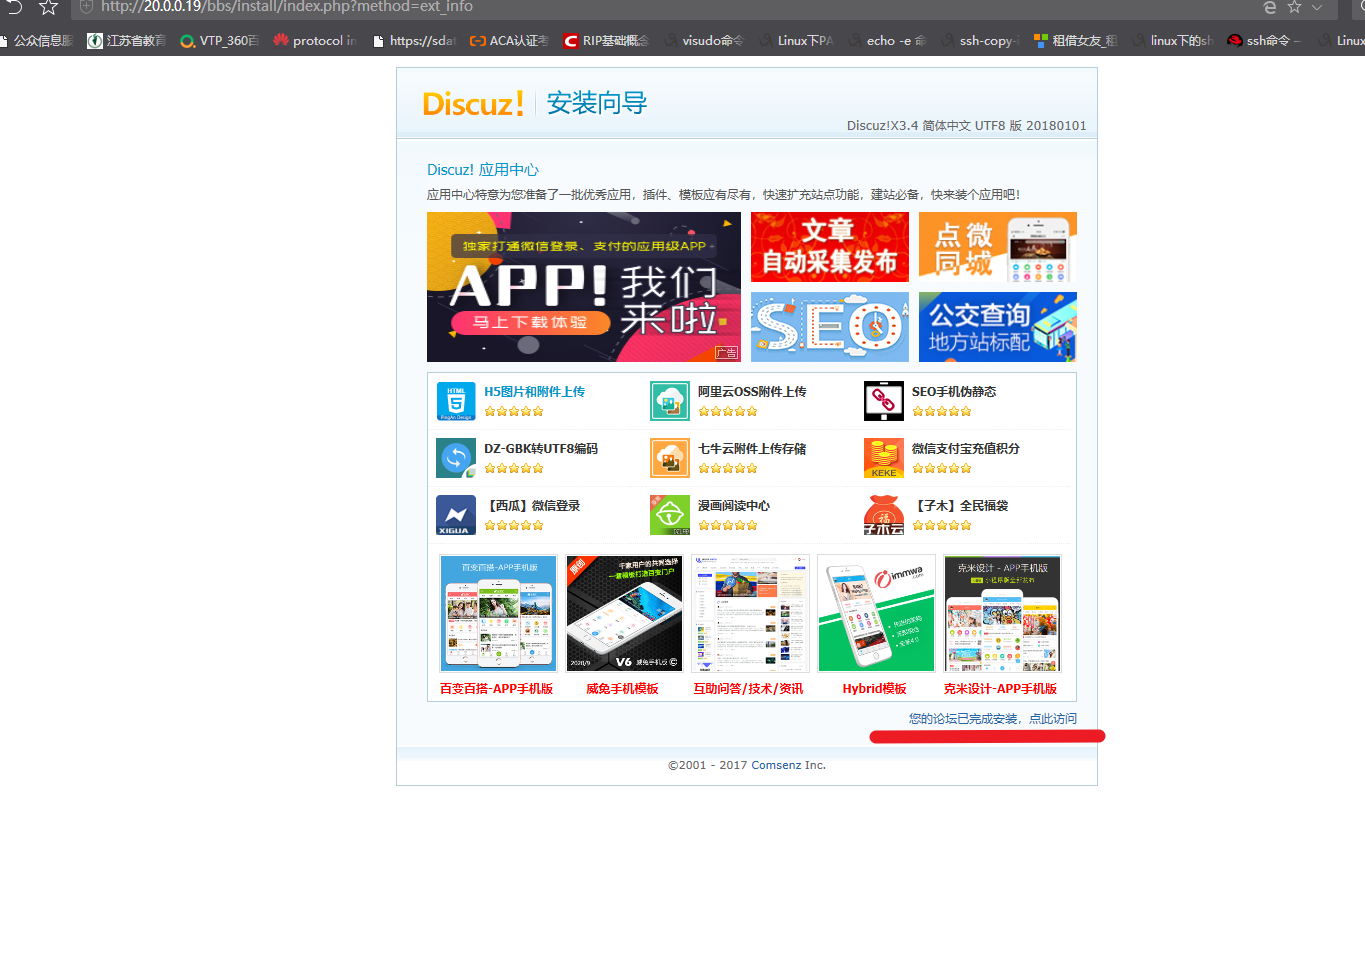
Task: Click the browser reload icon
Action: coord(14,7)
